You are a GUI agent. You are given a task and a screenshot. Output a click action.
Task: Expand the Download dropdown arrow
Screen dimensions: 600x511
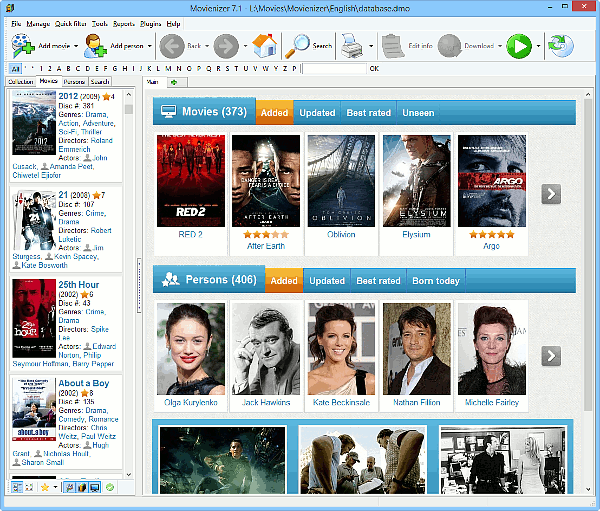click(x=500, y=46)
